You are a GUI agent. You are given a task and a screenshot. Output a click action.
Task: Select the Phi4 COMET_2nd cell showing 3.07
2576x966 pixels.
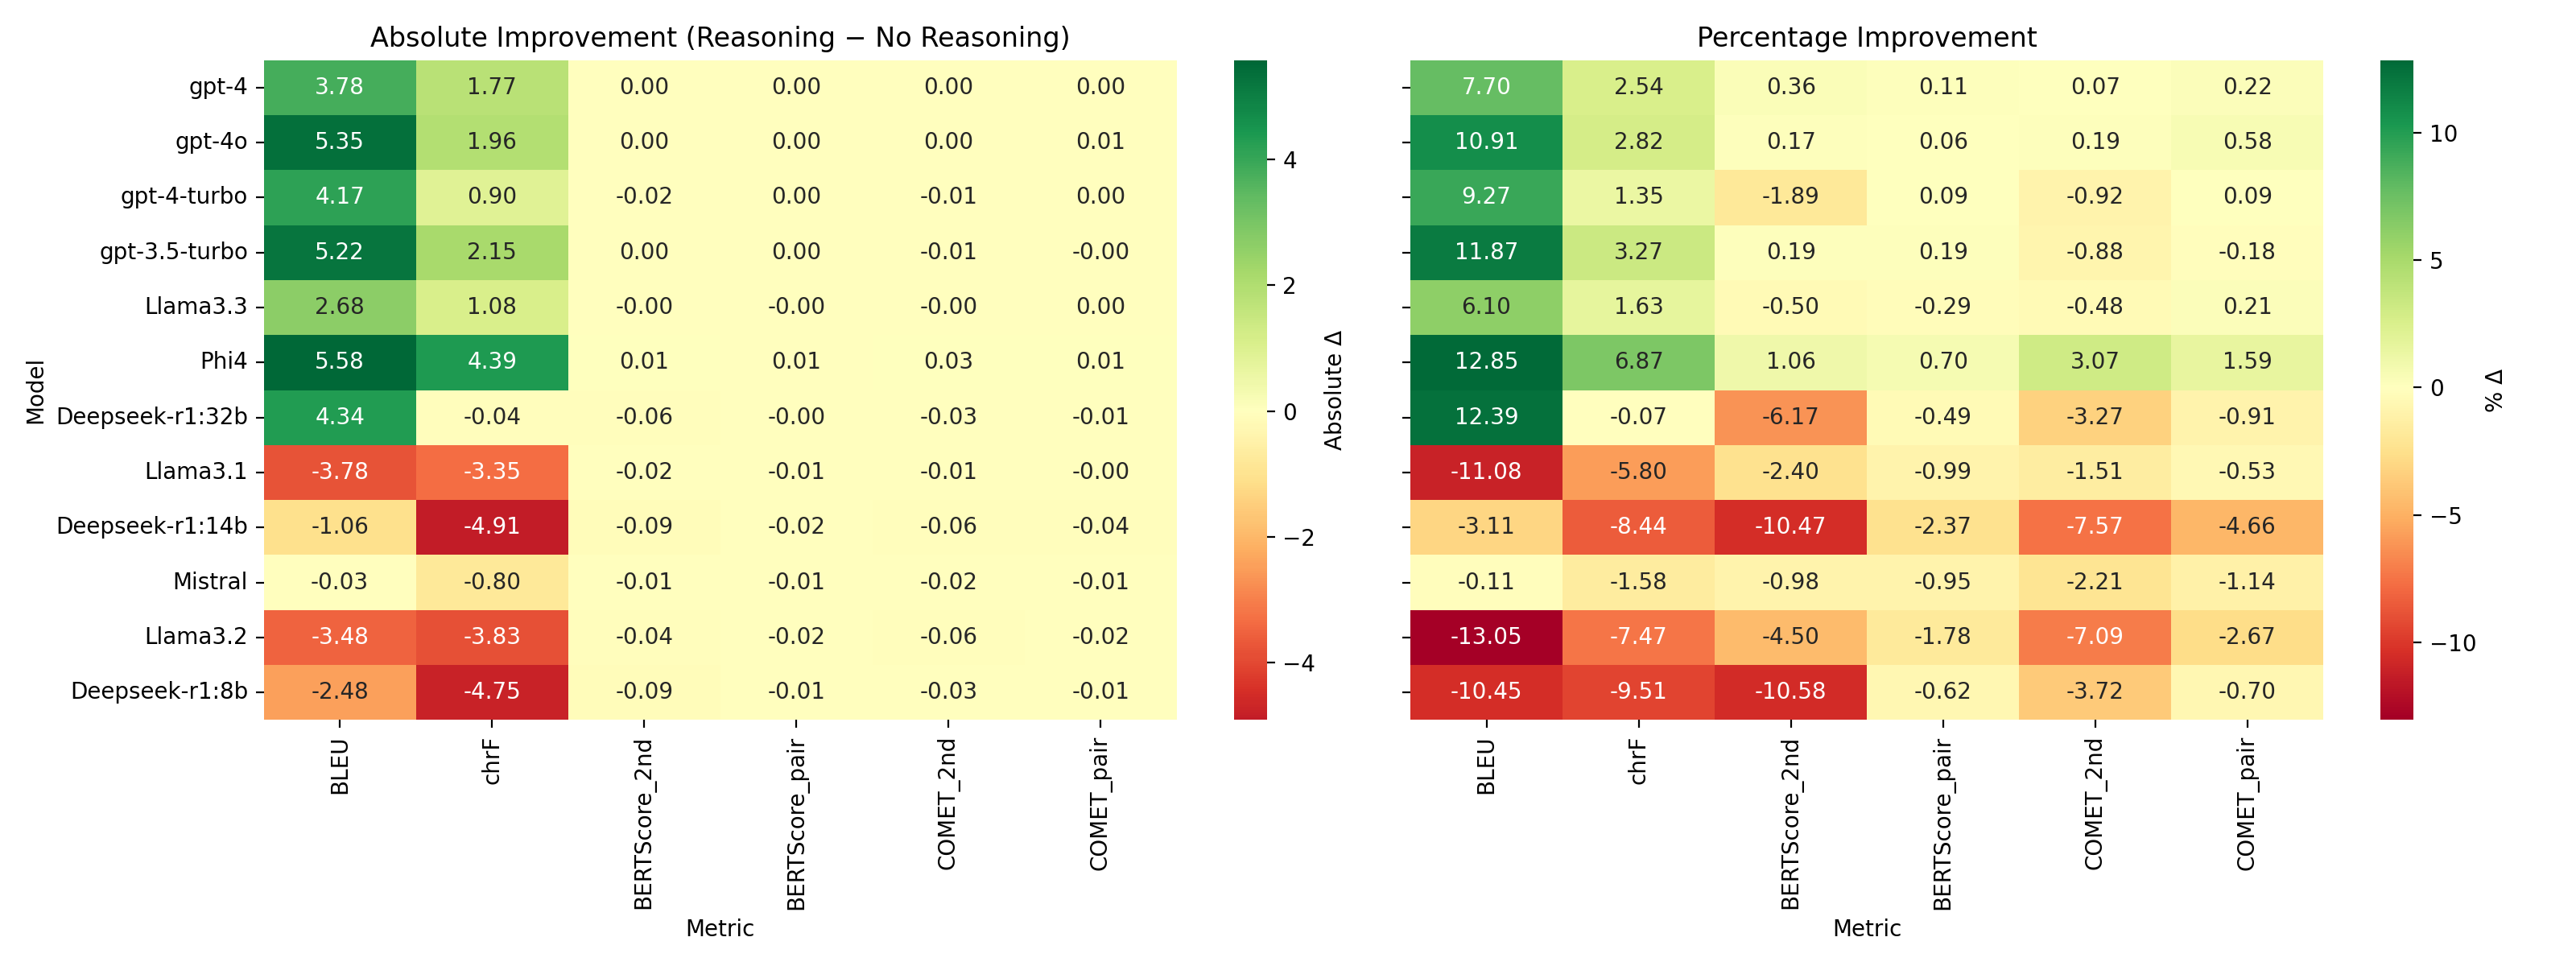tap(2094, 361)
